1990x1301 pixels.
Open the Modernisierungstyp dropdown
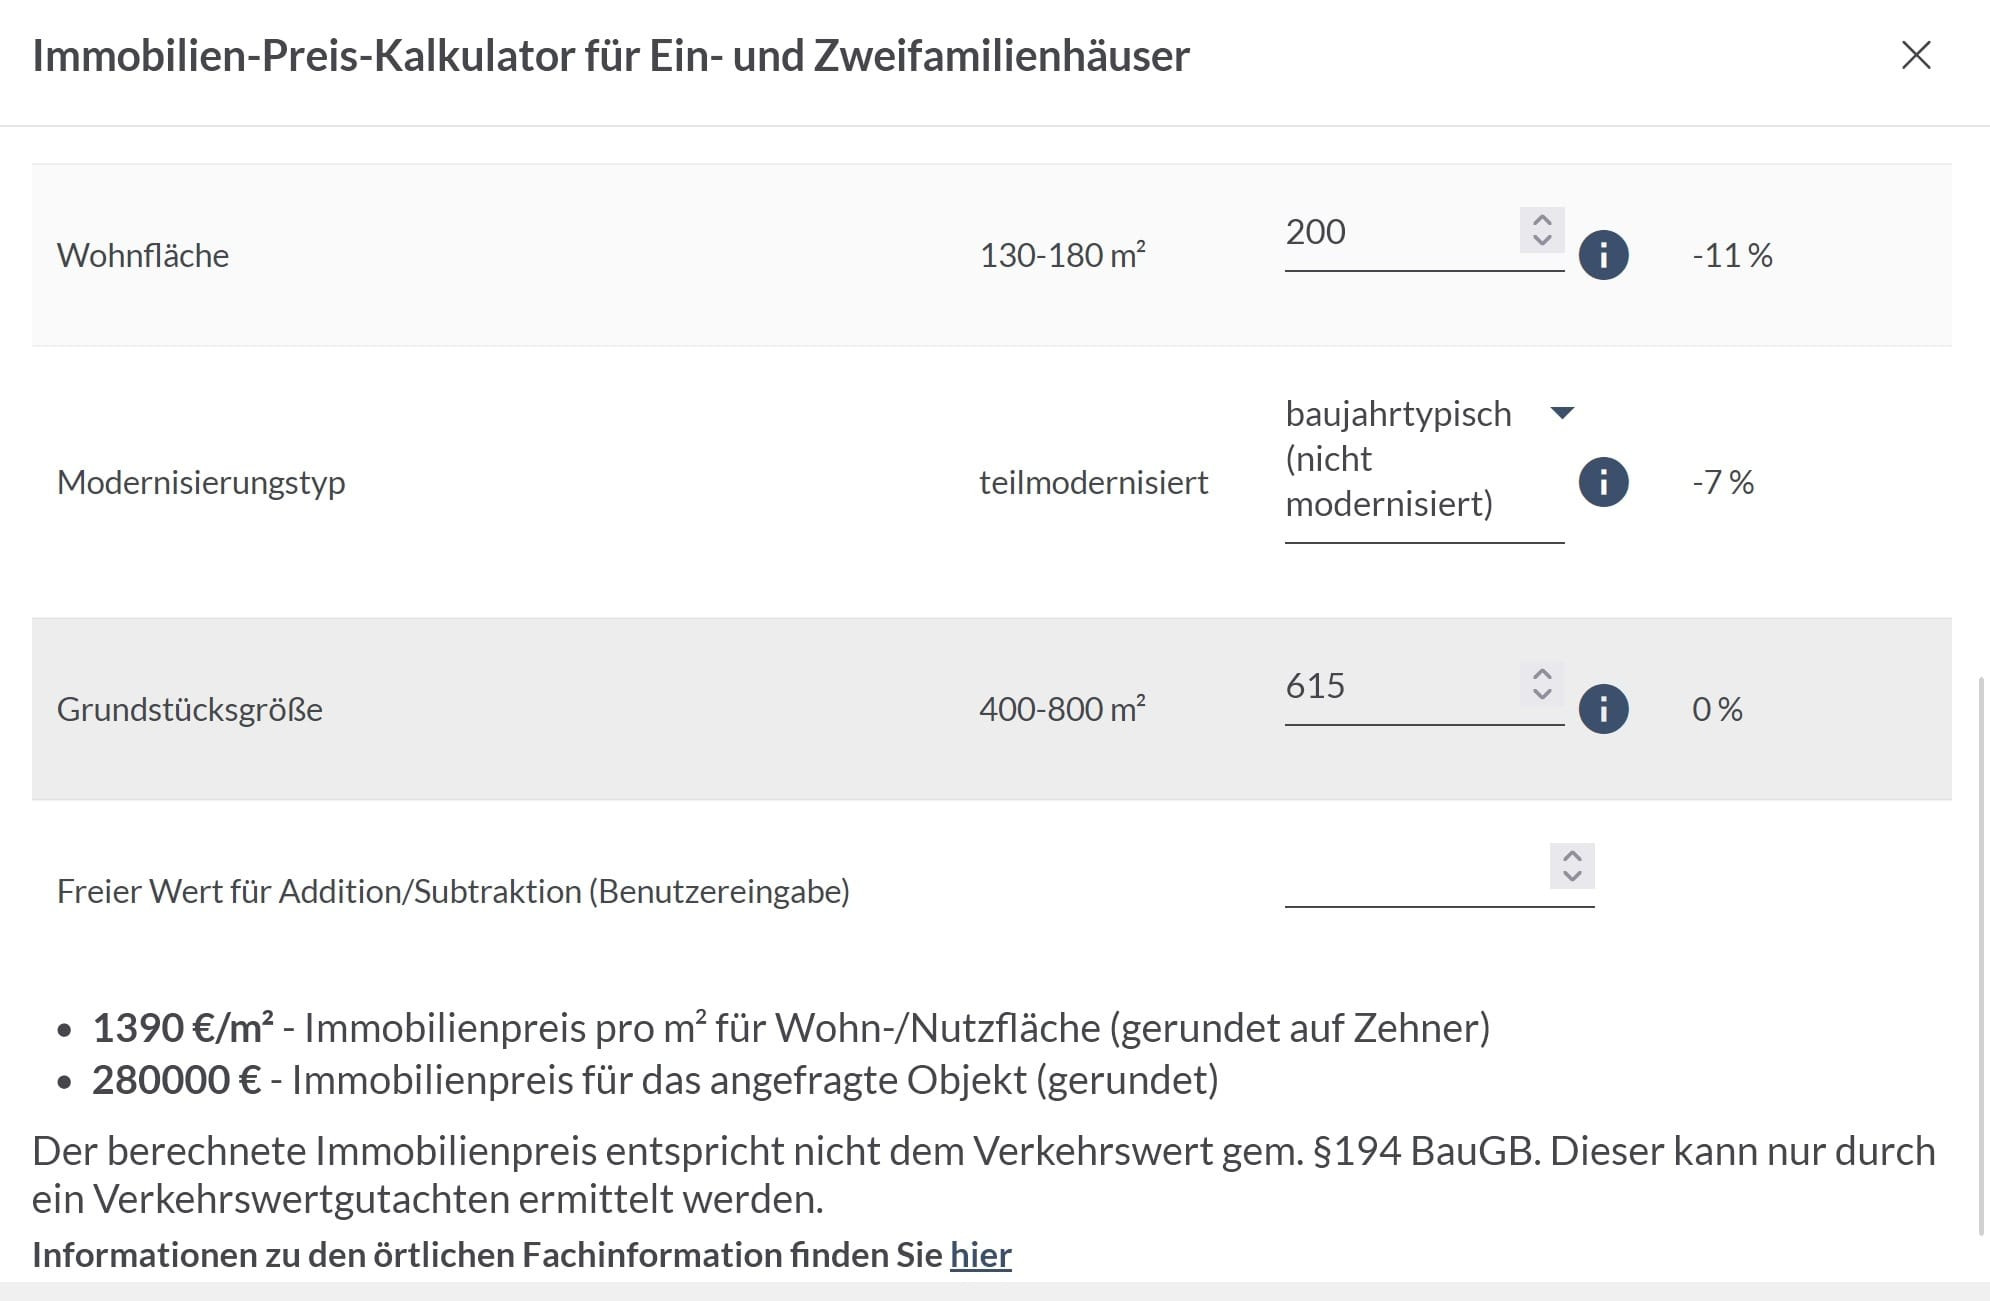1562,413
